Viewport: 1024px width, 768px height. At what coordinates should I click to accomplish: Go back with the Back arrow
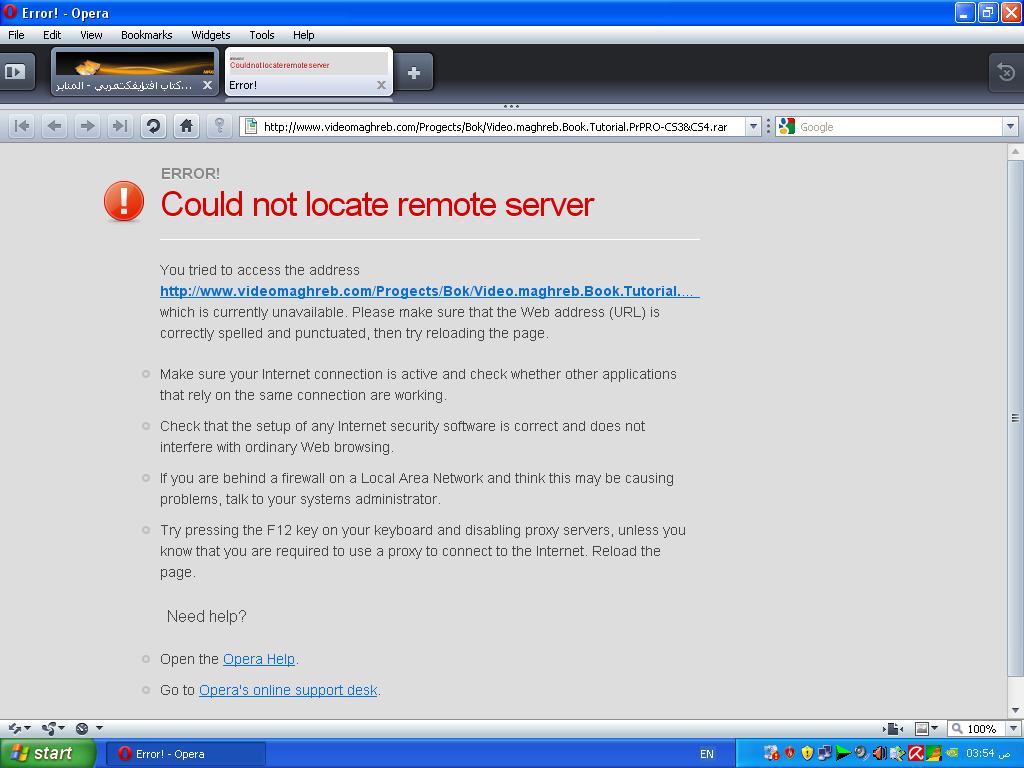point(55,126)
